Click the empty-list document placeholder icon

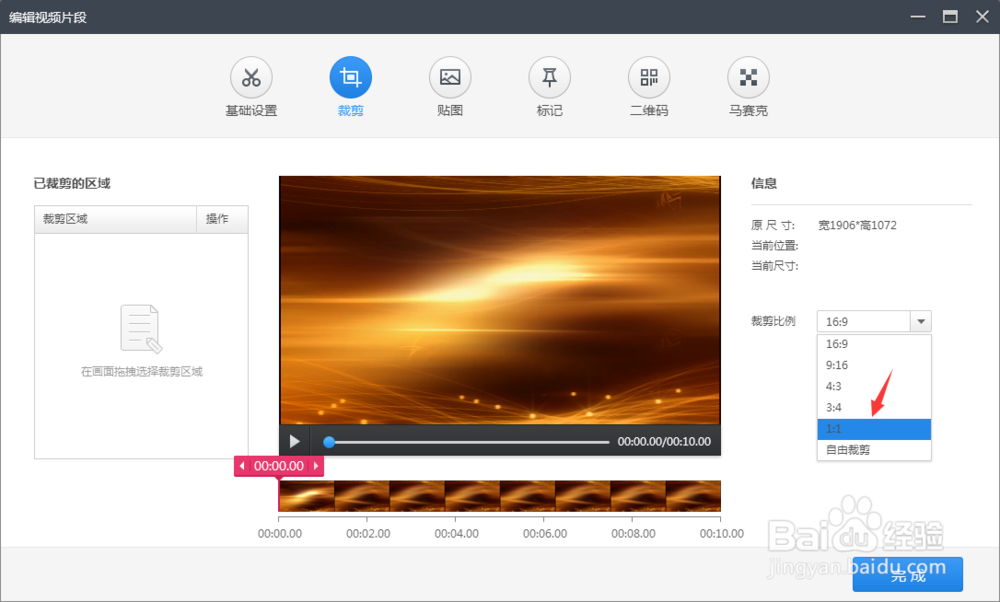pos(142,328)
